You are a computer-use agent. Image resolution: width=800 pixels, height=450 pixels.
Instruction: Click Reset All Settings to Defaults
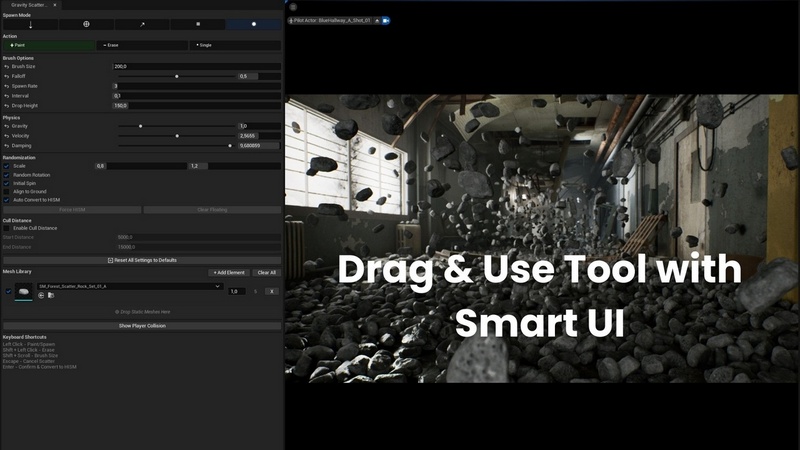(142, 259)
